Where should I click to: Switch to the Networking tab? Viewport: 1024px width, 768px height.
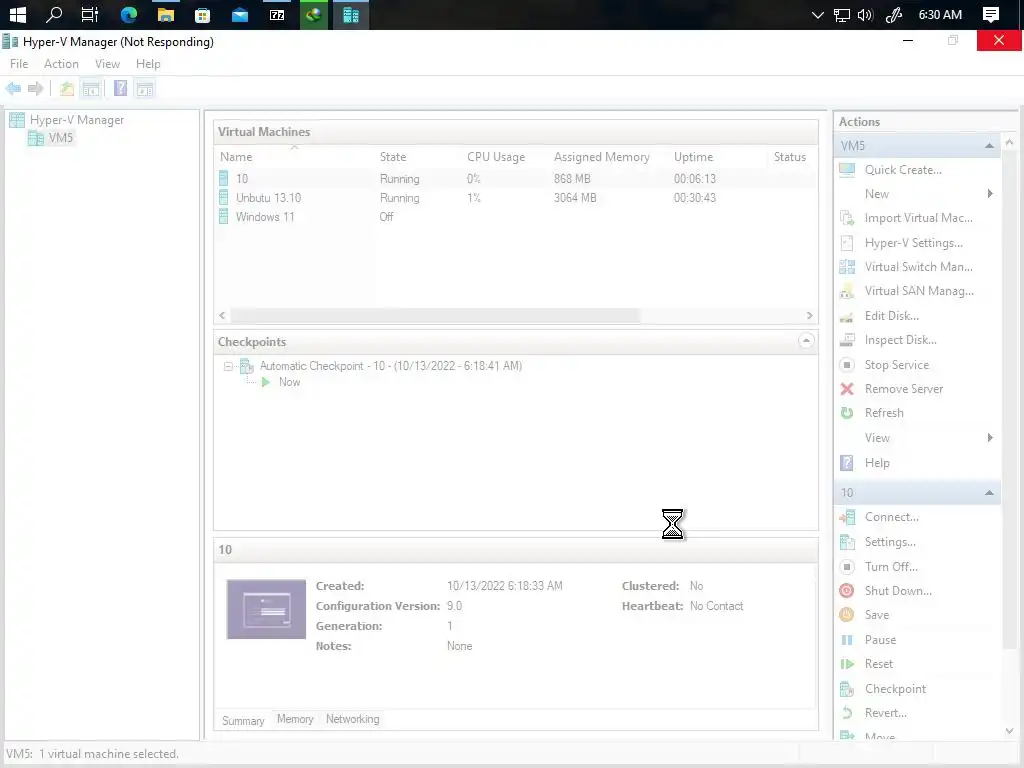click(353, 719)
